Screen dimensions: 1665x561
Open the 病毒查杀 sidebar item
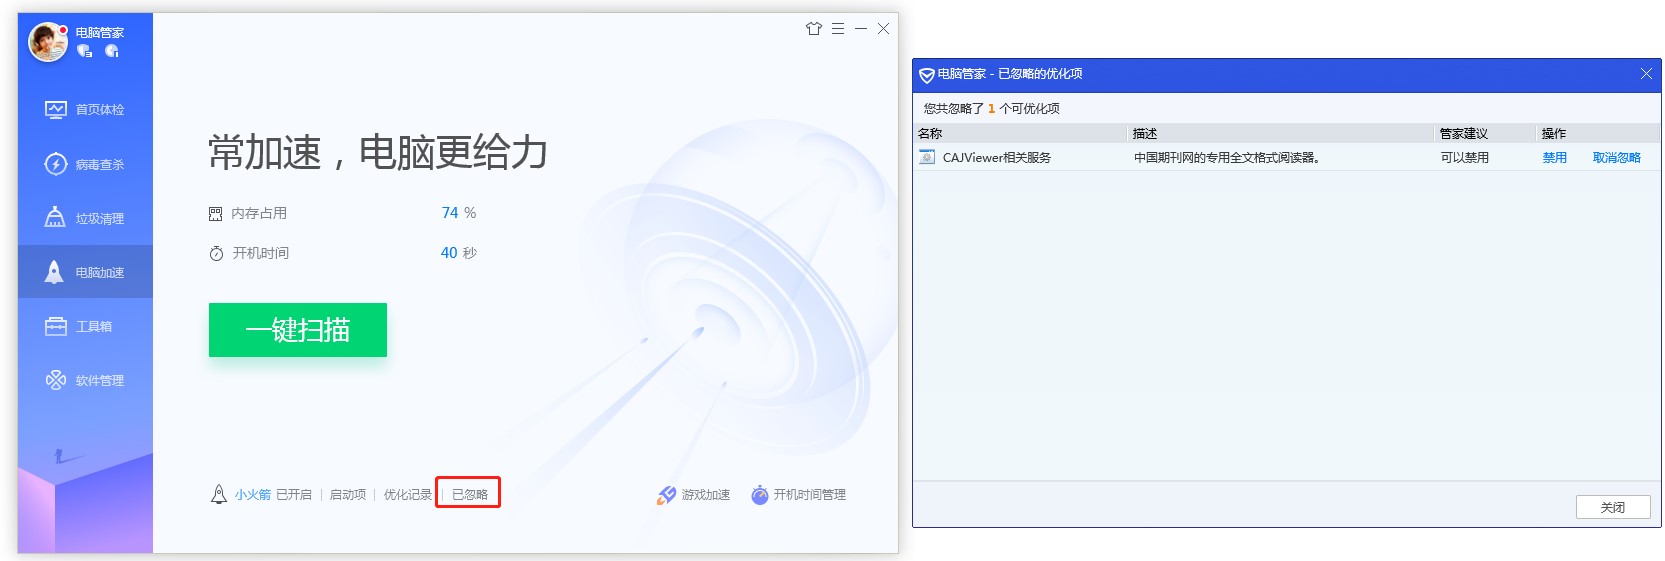pos(85,164)
